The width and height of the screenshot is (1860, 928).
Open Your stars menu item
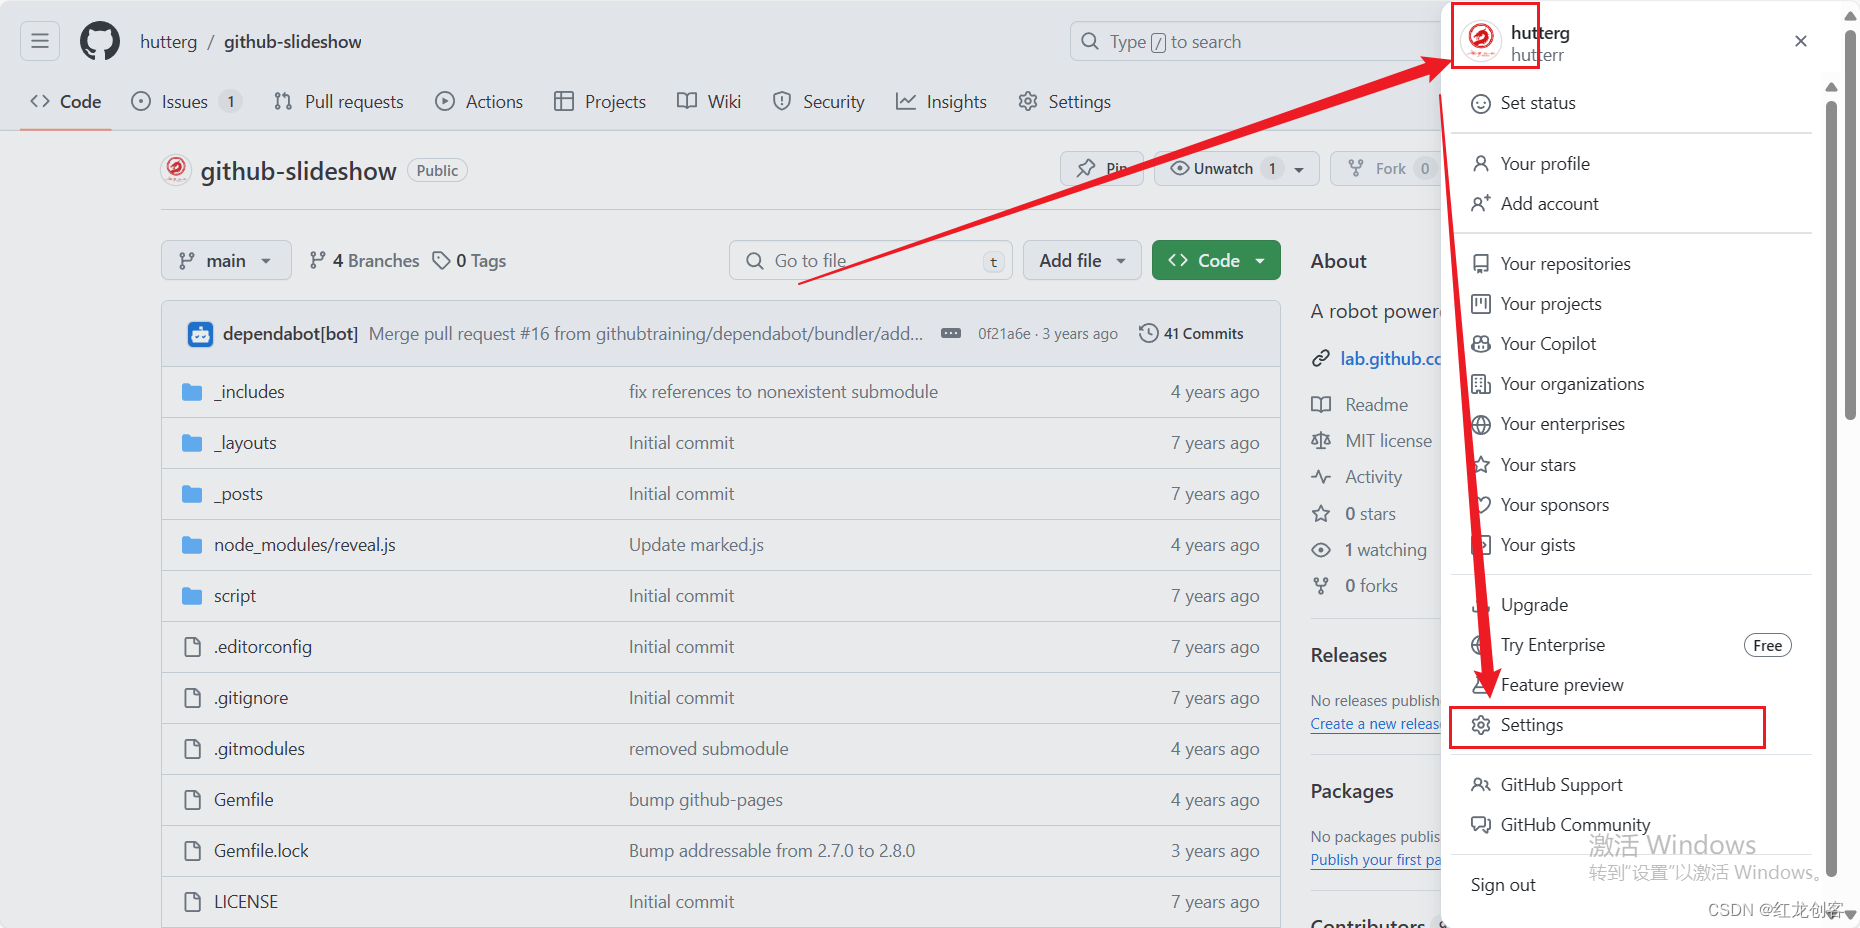(1631, 465)
